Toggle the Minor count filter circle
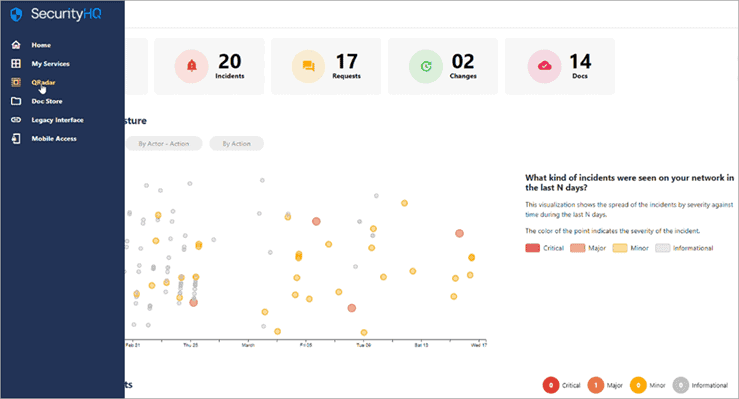 (638, 385)
